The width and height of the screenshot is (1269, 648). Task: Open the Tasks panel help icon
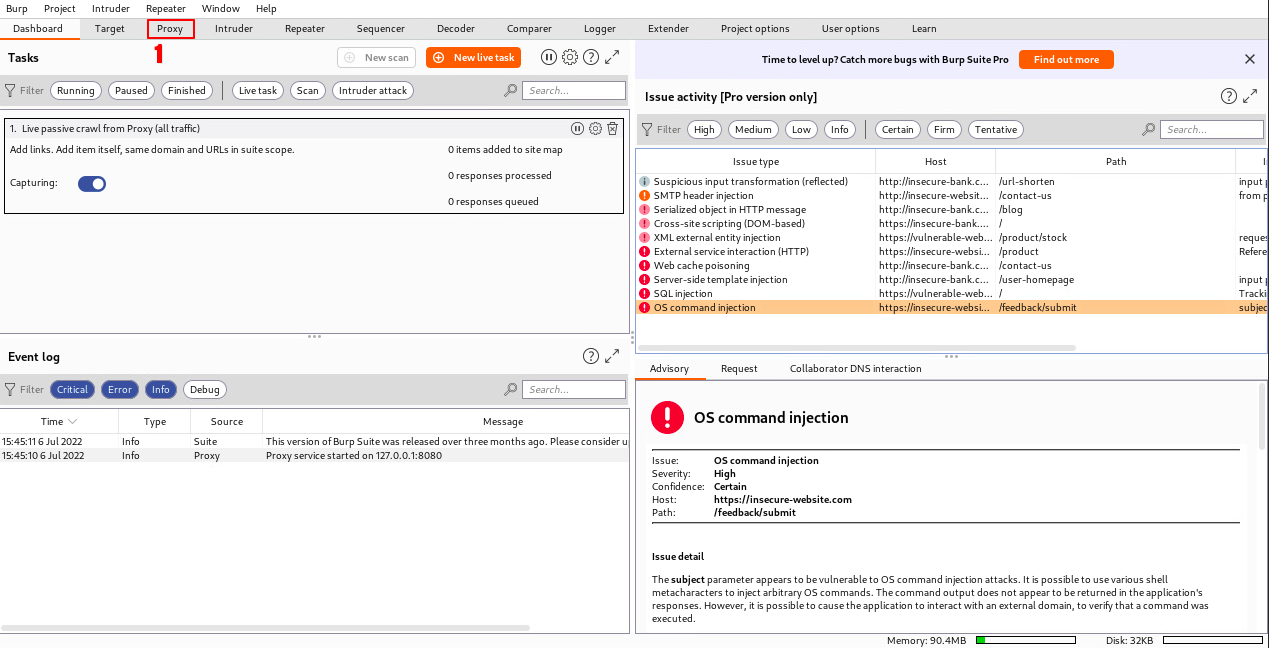click(x=591, y=58)
